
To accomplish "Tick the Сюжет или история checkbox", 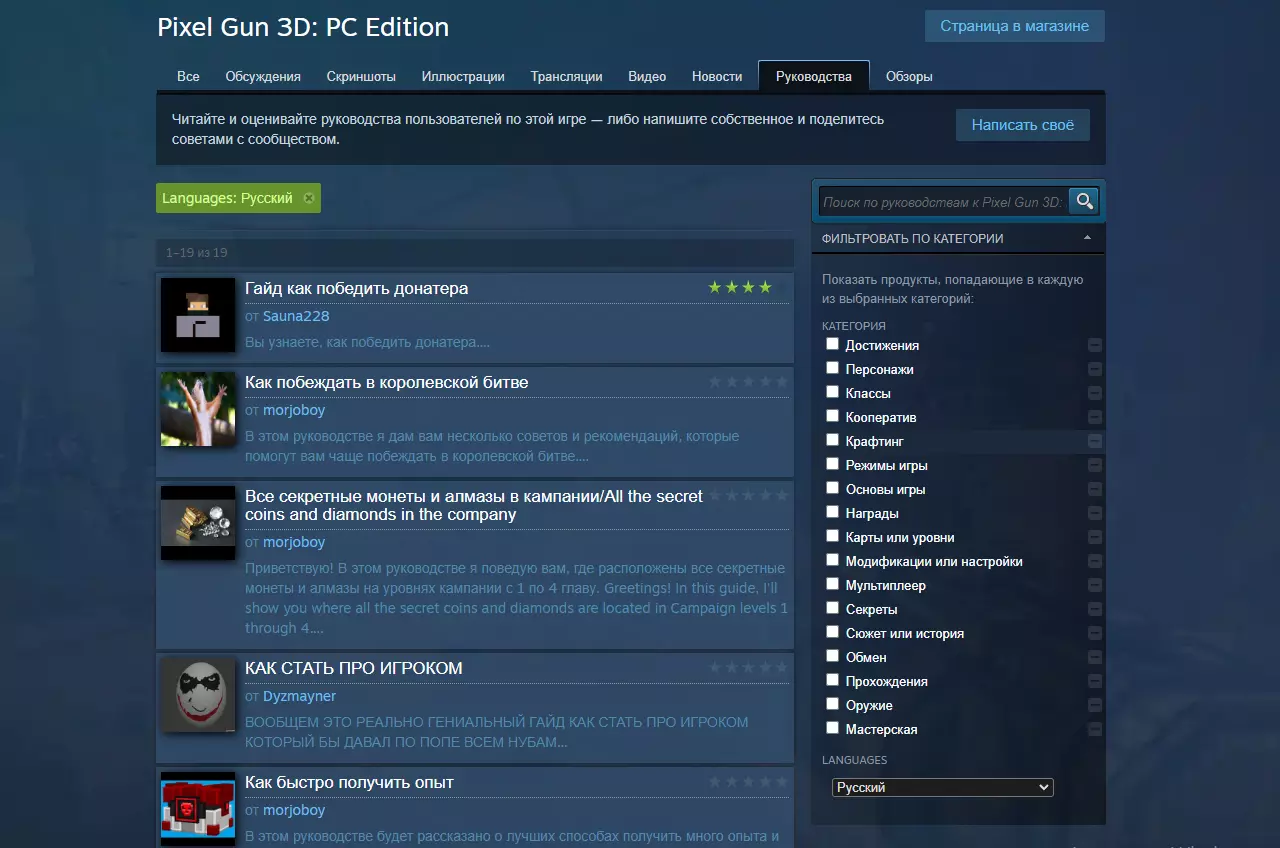I will [x=832, y=632].
